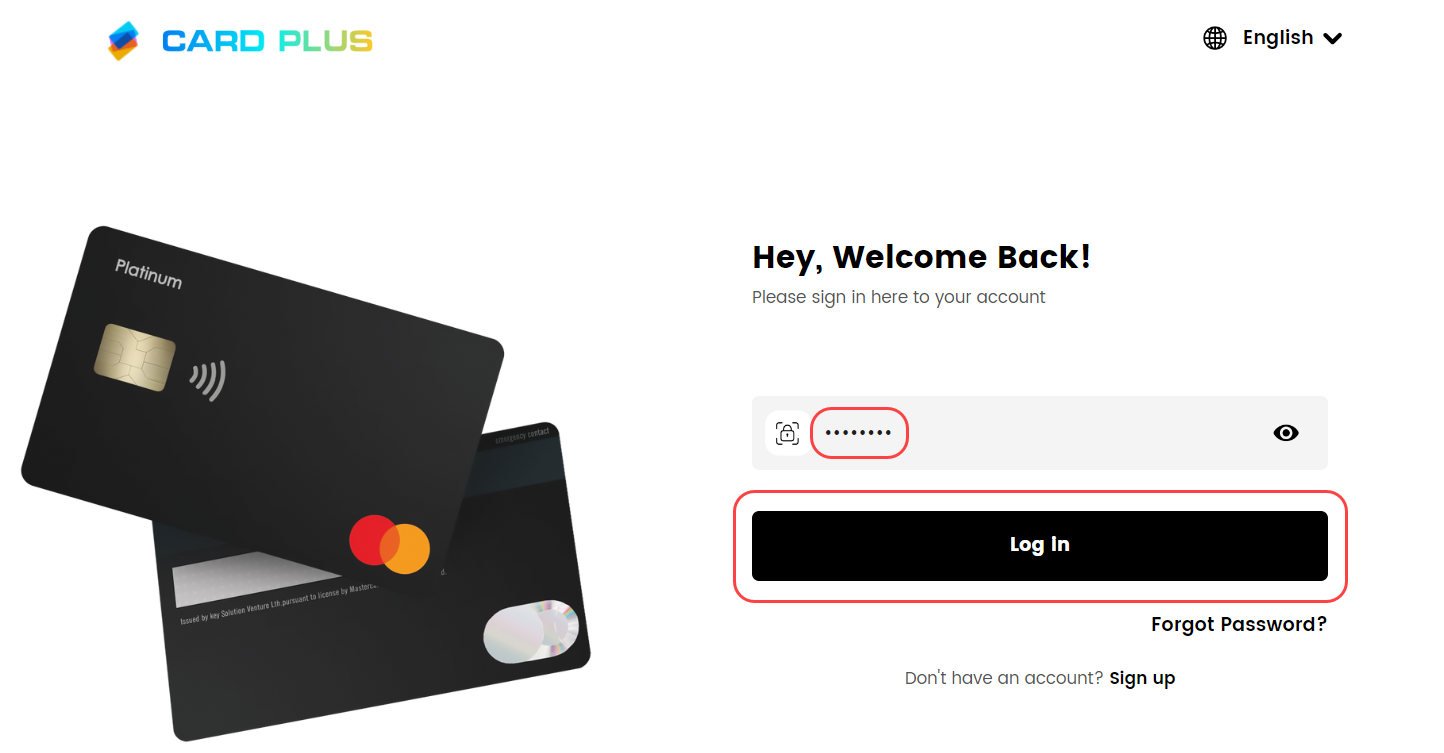Click the CARD PLUS wordmark text
Screen dimensions: 1444x753
[x=267, y=41]
